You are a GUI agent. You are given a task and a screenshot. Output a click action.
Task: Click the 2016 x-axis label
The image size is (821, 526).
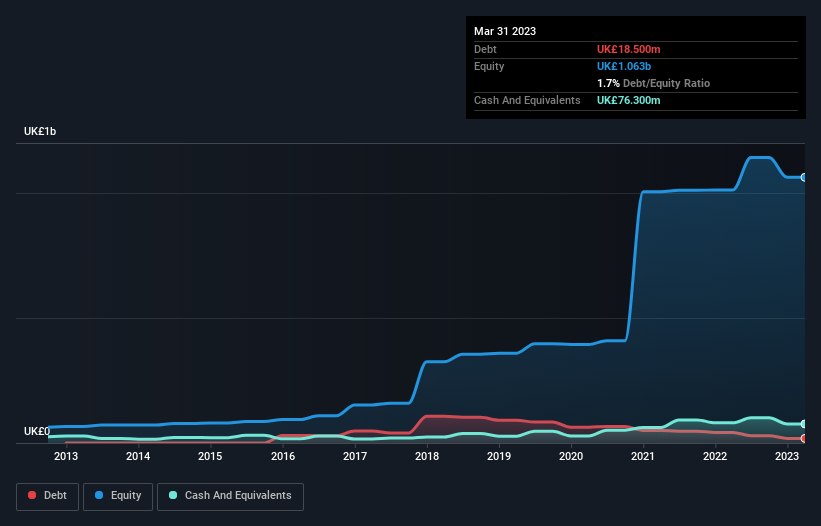click(283, 456)
